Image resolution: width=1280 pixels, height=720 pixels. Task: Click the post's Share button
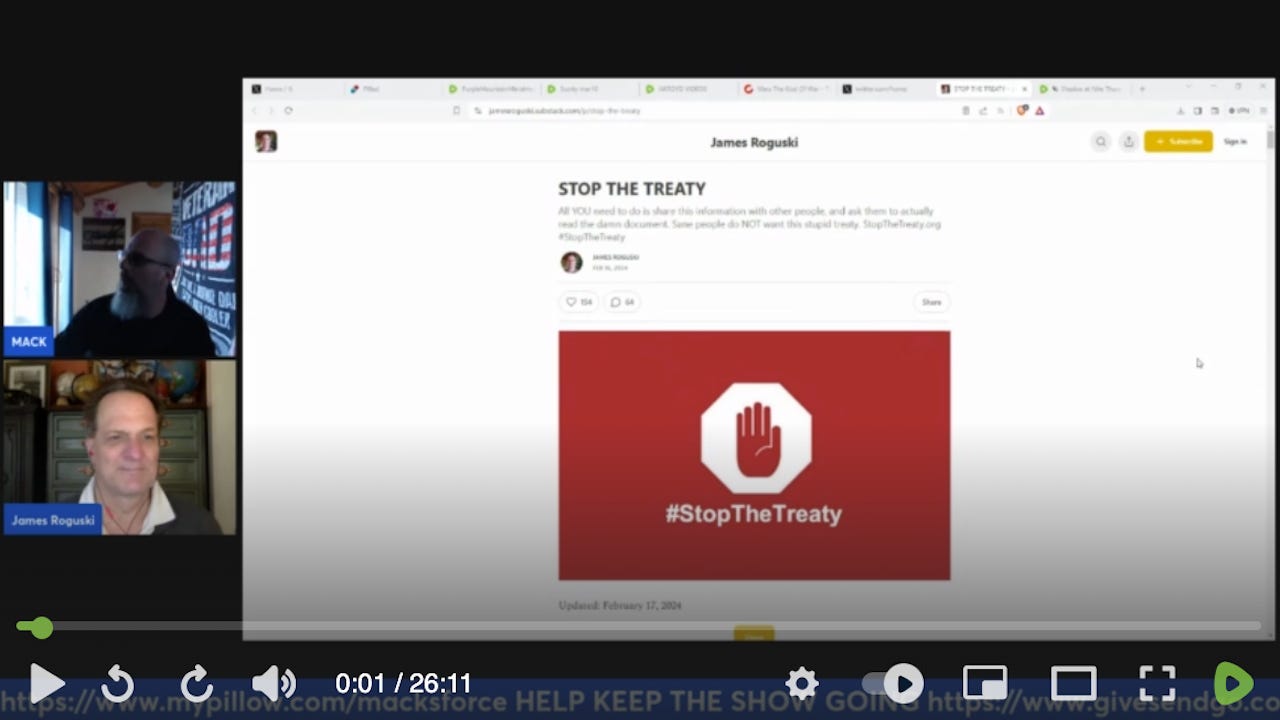931,302
